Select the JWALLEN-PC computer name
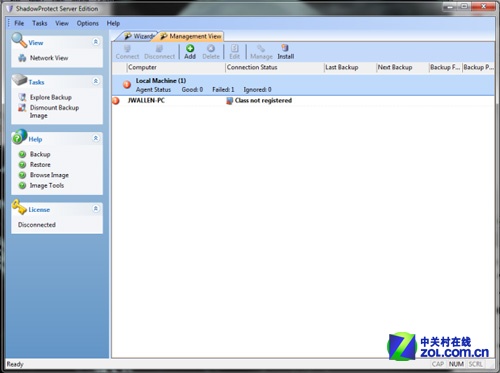 [x=146, y=100]
